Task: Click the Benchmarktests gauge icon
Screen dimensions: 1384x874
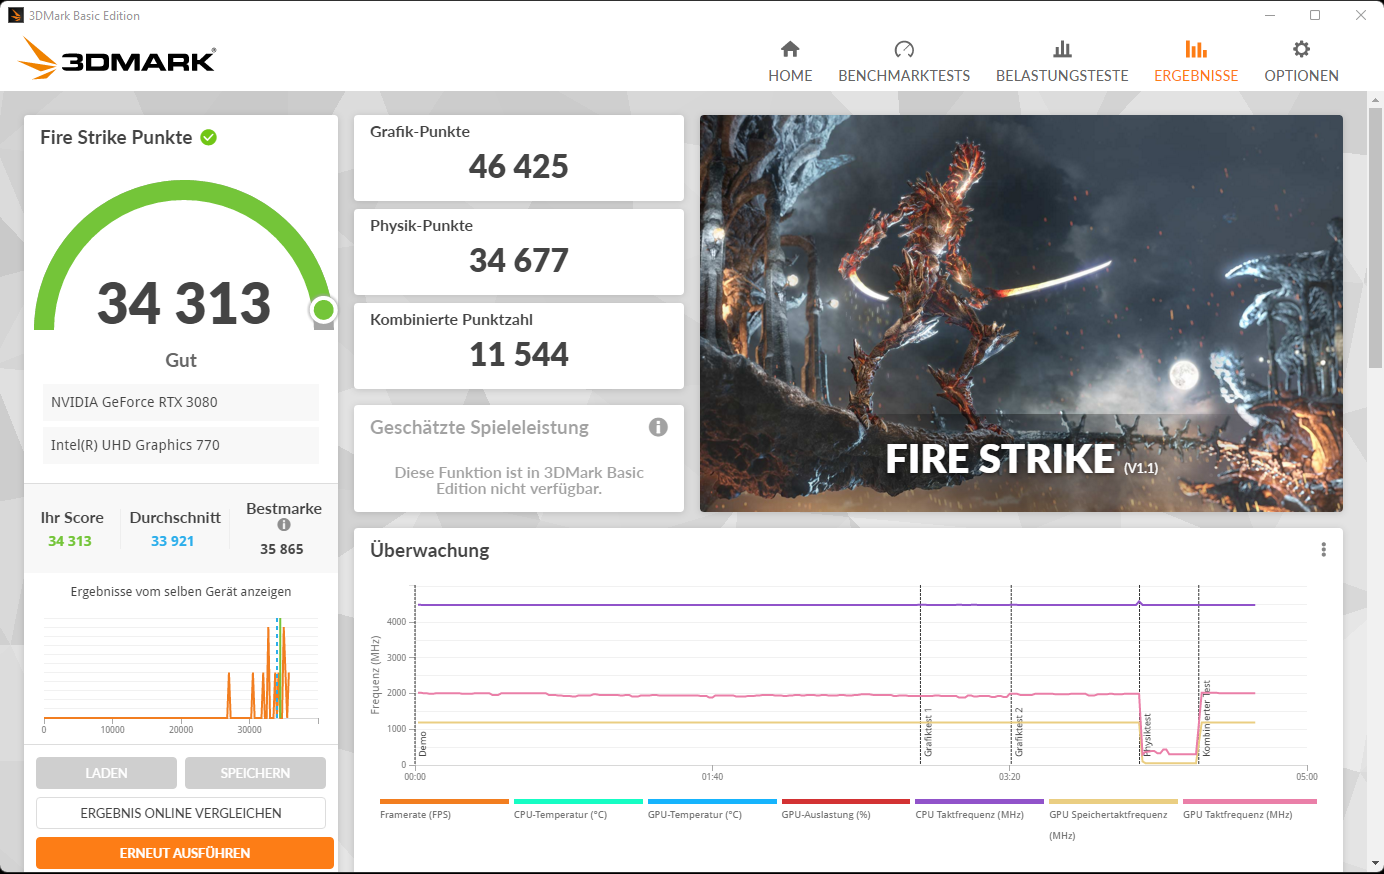Action: (x=904, y=49)
